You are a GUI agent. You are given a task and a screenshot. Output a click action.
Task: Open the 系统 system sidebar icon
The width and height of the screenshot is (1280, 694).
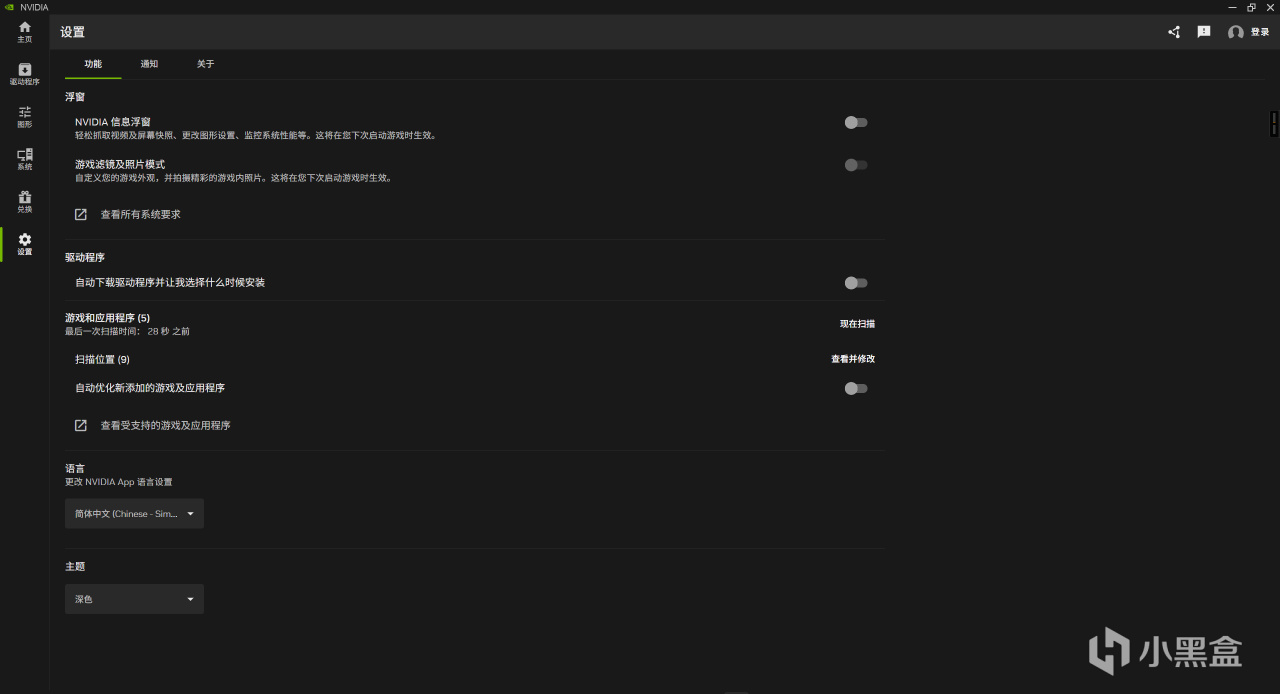(25, 159)
